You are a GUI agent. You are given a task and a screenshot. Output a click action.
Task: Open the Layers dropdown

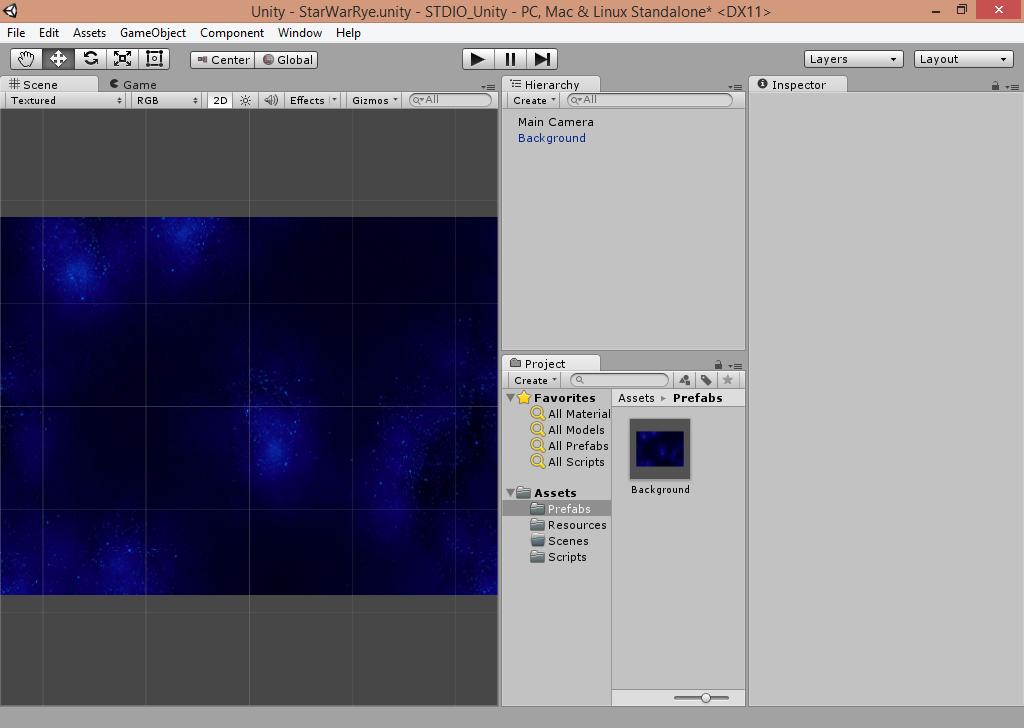coord(854,59)
